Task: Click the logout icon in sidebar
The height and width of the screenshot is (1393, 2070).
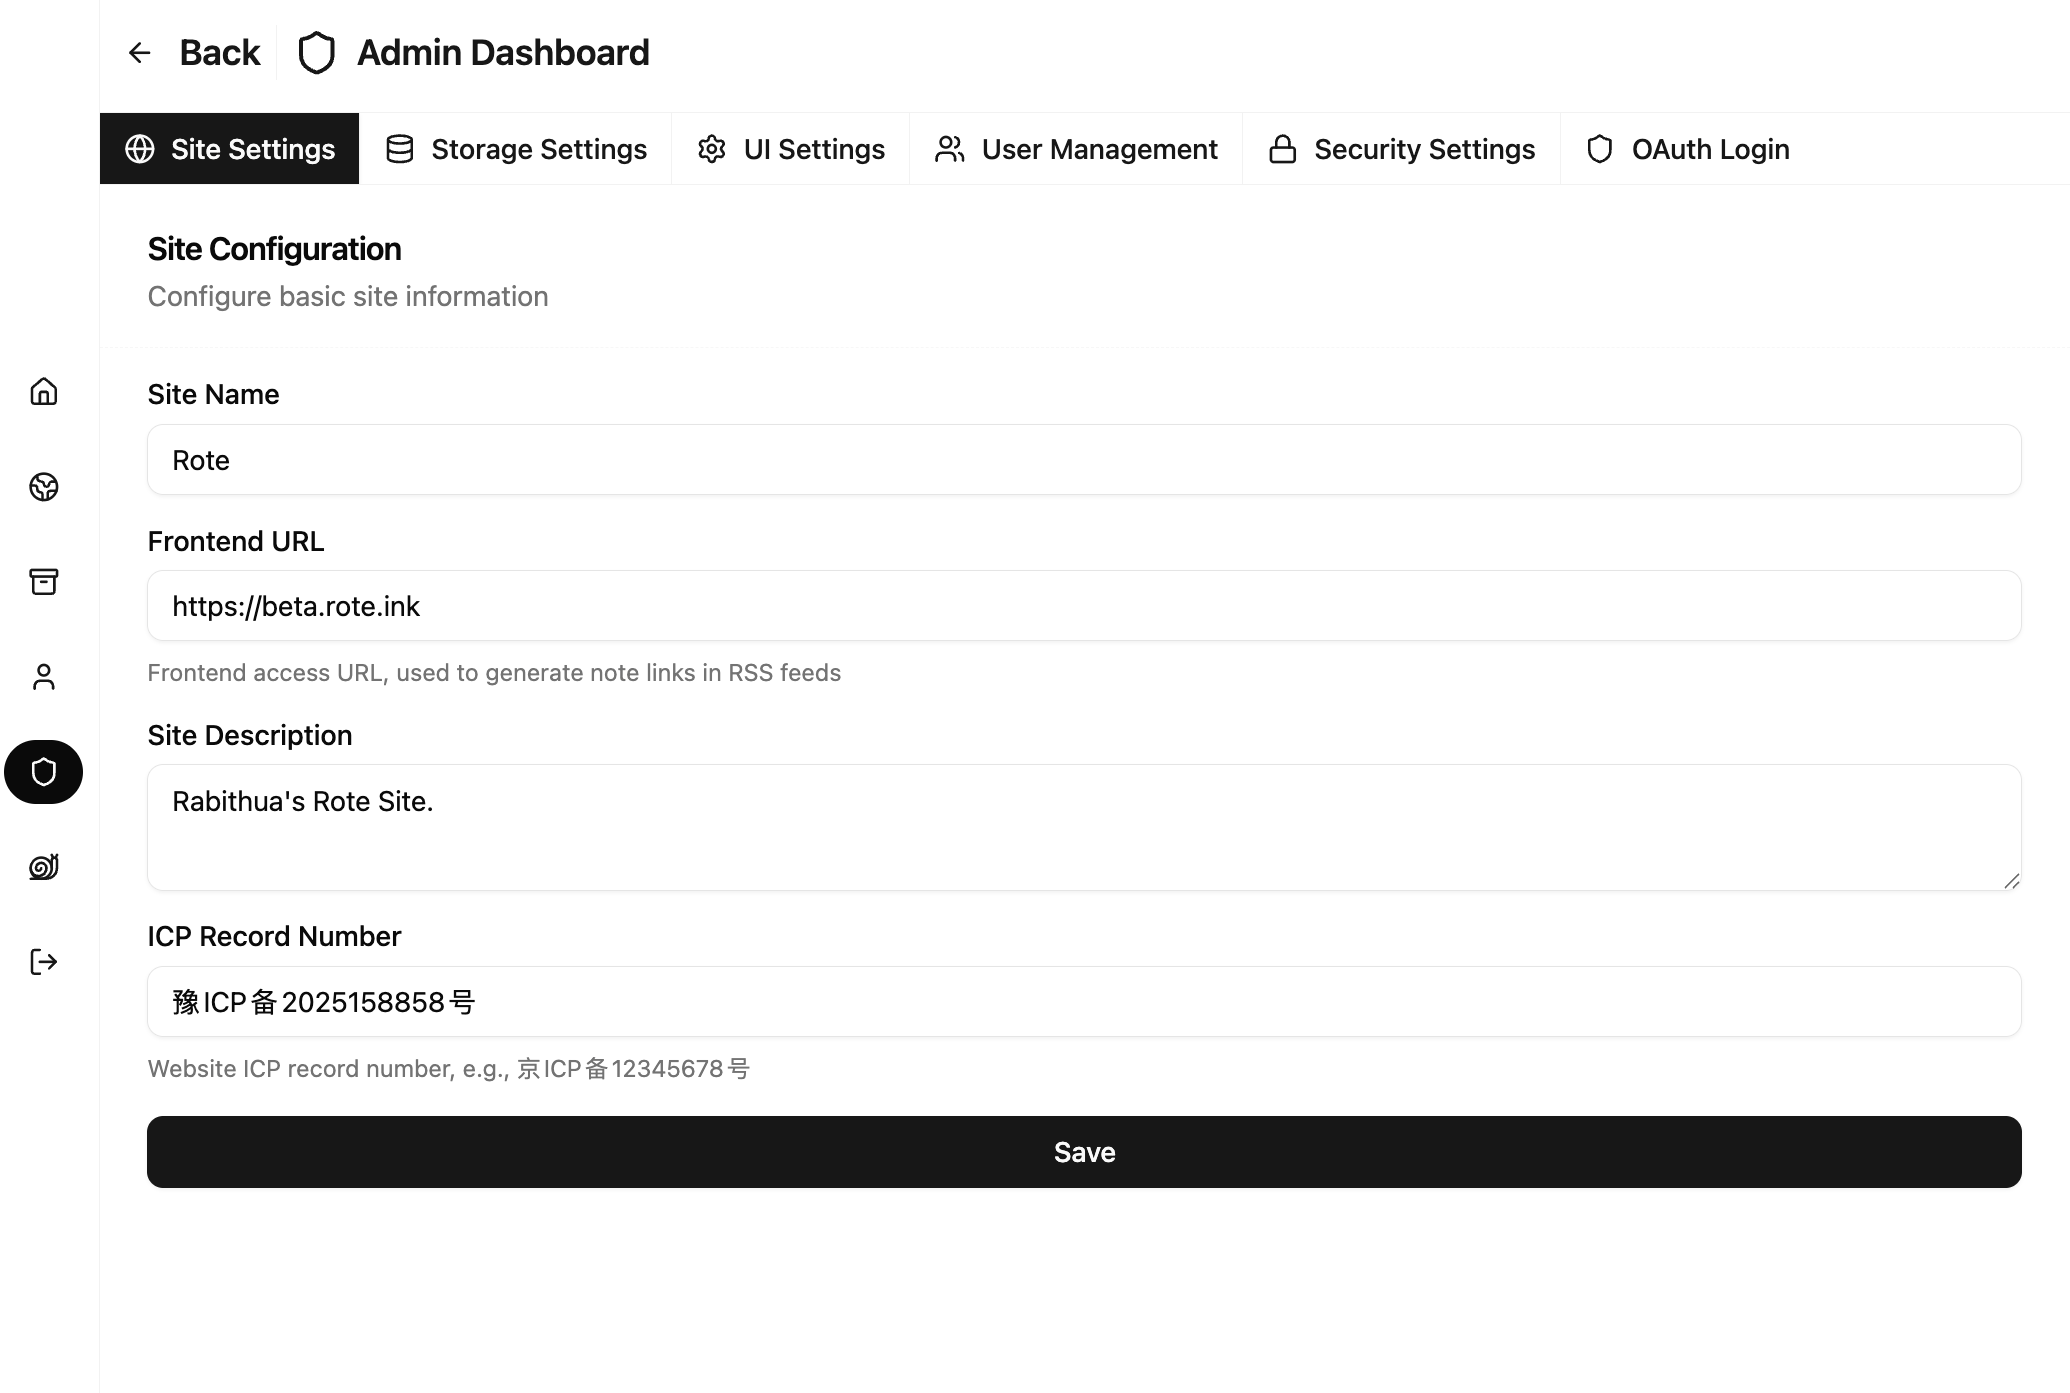Action: pos(44,962)
